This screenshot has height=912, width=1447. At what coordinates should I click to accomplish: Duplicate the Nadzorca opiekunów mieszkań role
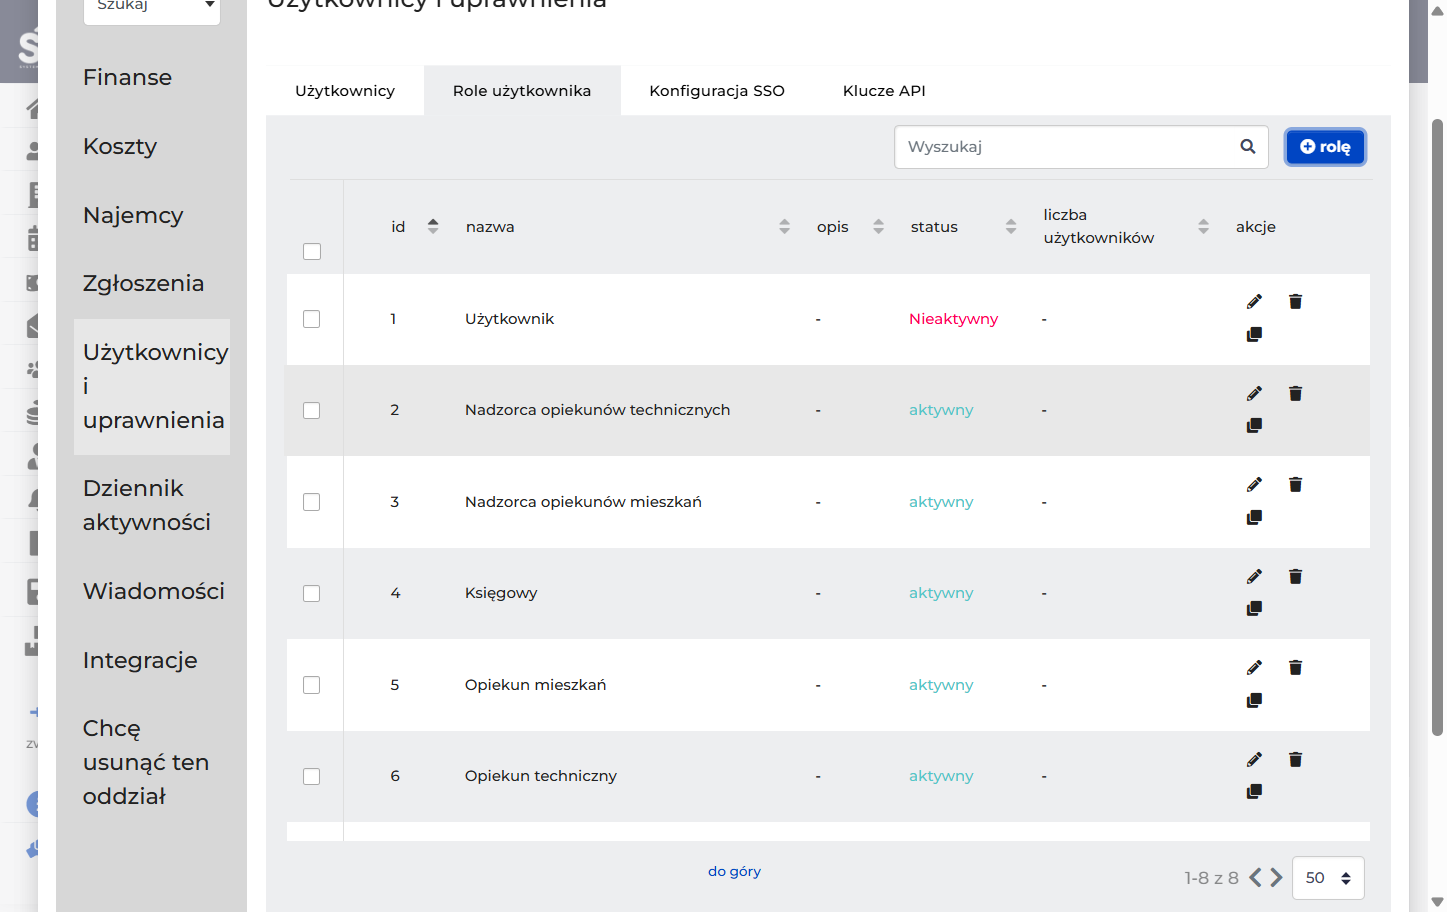1254,517
